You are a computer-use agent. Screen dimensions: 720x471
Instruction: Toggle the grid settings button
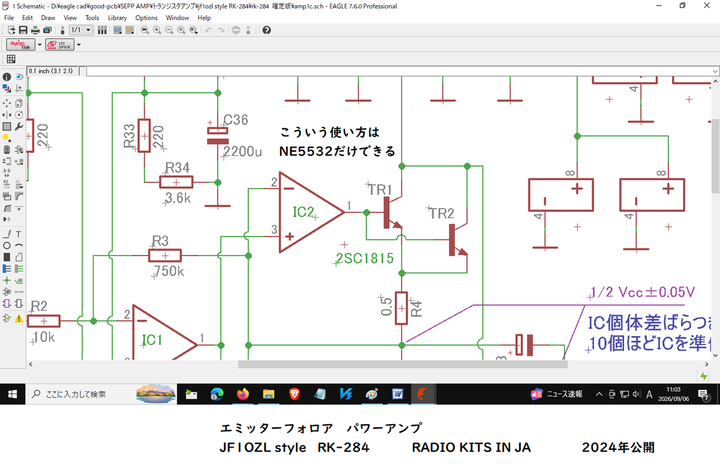coord(11,59)
